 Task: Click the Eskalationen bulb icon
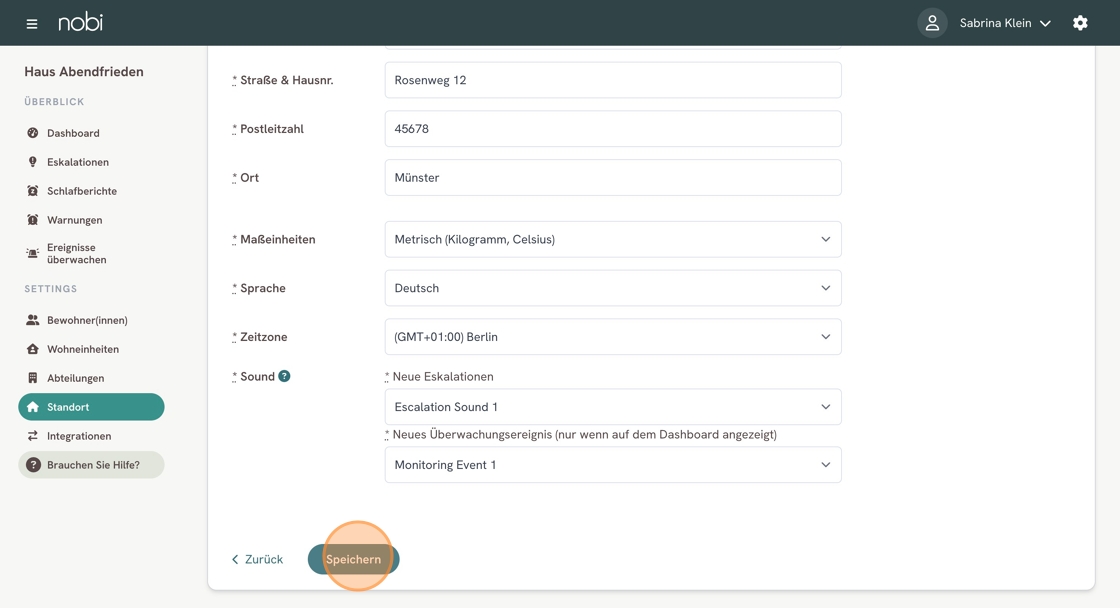coord(33,162)
